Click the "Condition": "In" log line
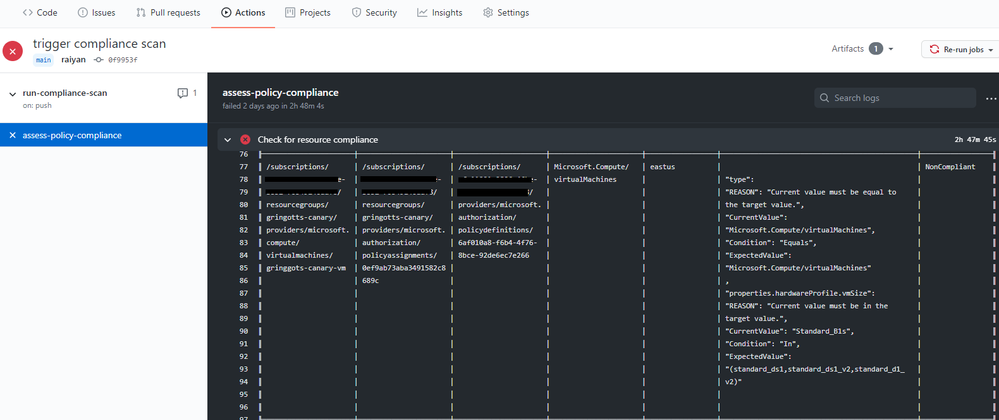 [764, 344]
